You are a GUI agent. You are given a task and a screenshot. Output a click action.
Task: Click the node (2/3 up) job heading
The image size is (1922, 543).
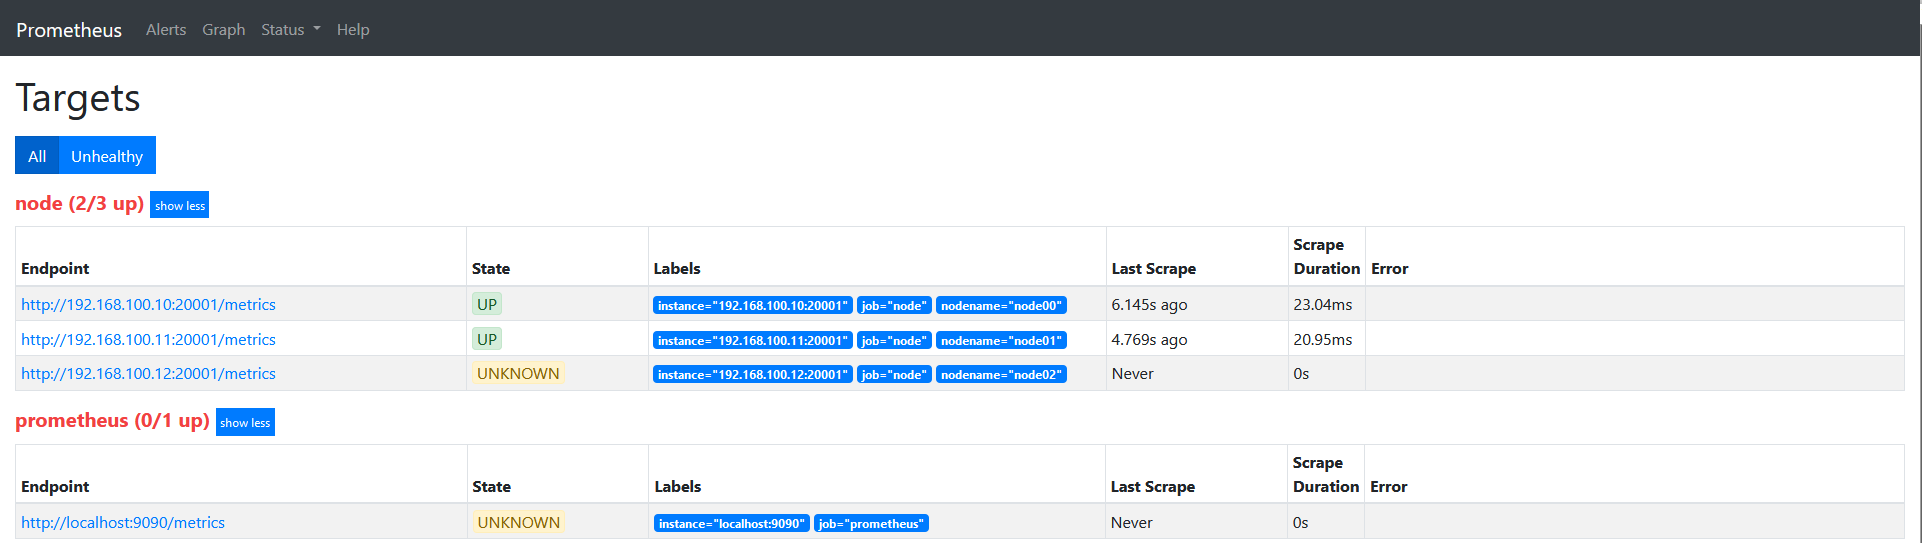pyautogui.click(x=80, y=204)
